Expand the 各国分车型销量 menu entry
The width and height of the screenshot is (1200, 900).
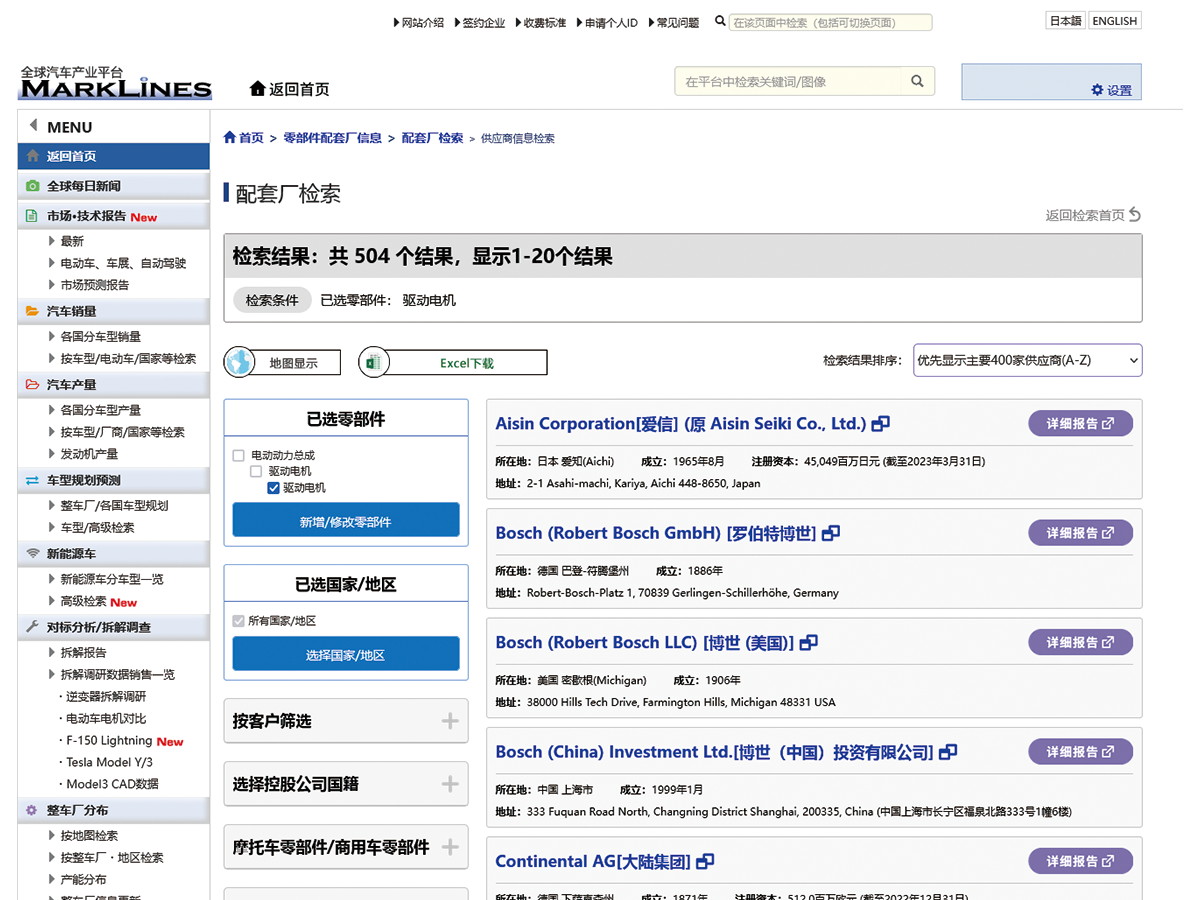tap(95, 337)
